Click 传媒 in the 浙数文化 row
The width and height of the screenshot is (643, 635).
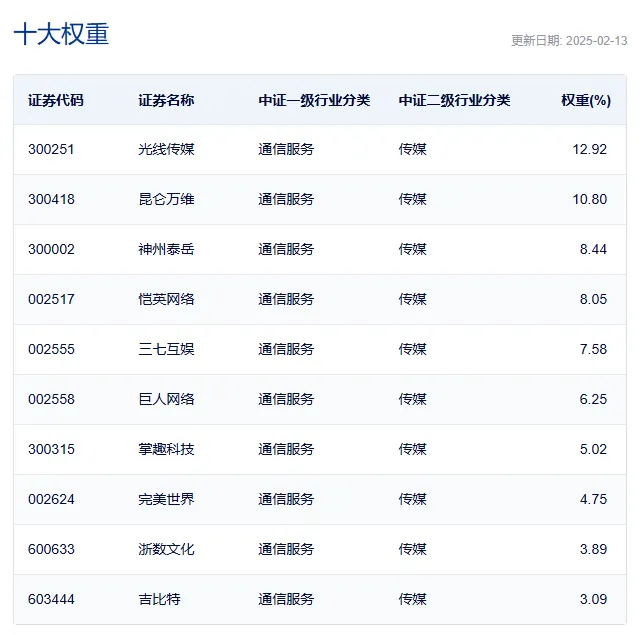pyautogui.click(x=413, y=550)
